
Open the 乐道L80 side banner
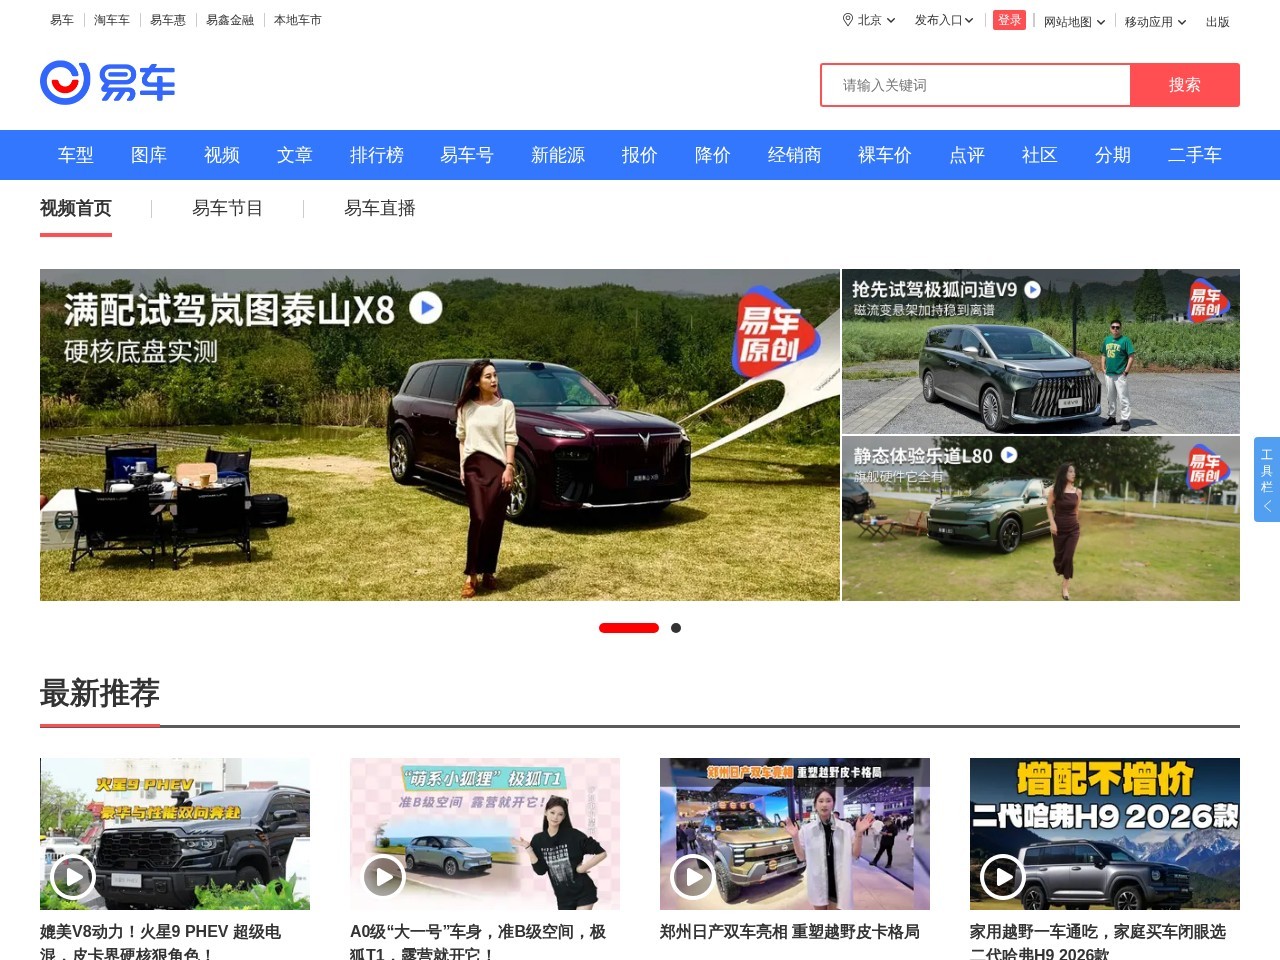point(1041,518)
